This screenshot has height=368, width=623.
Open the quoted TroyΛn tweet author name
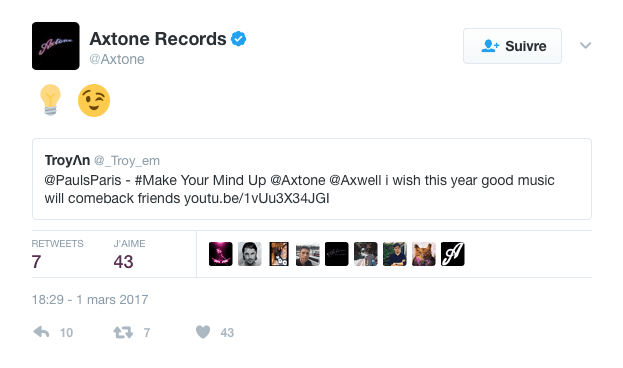click(x=67, y=160)
